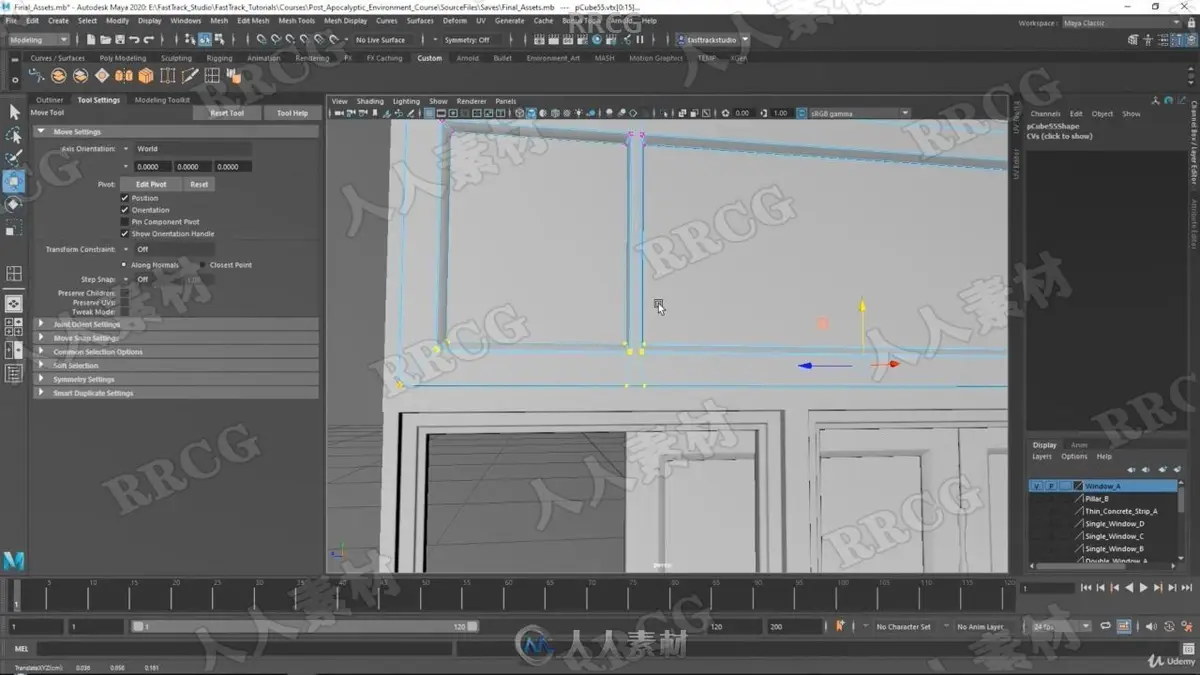This screenshot has height=675, width=1200.
Task: Pick the Rotate tool in the toolbox
Action: point(14,204)
